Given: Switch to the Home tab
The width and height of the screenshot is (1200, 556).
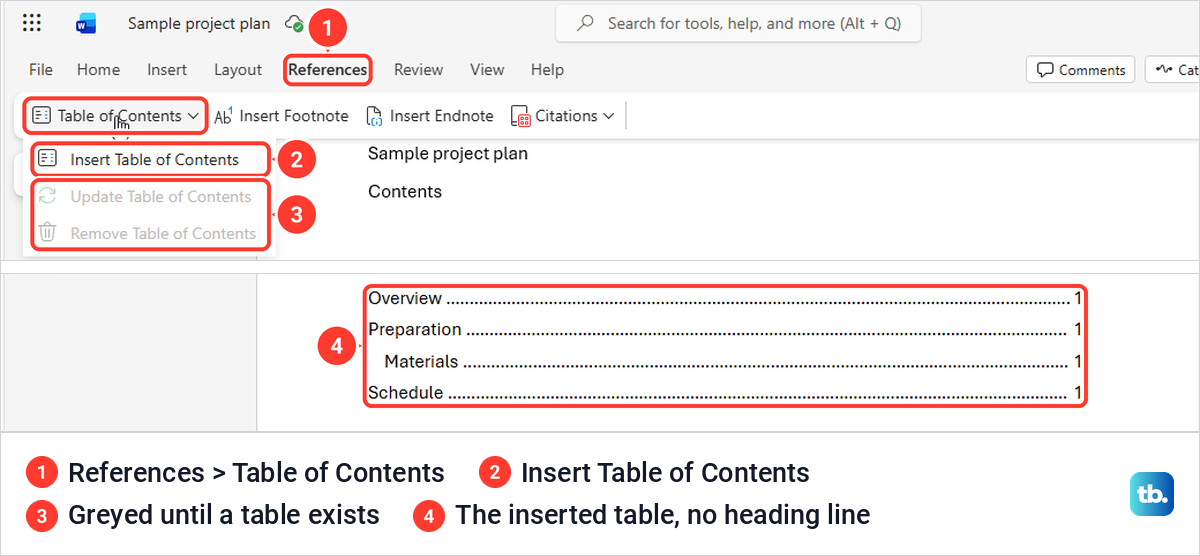Looking at the screenshot, I should point(98,70).
